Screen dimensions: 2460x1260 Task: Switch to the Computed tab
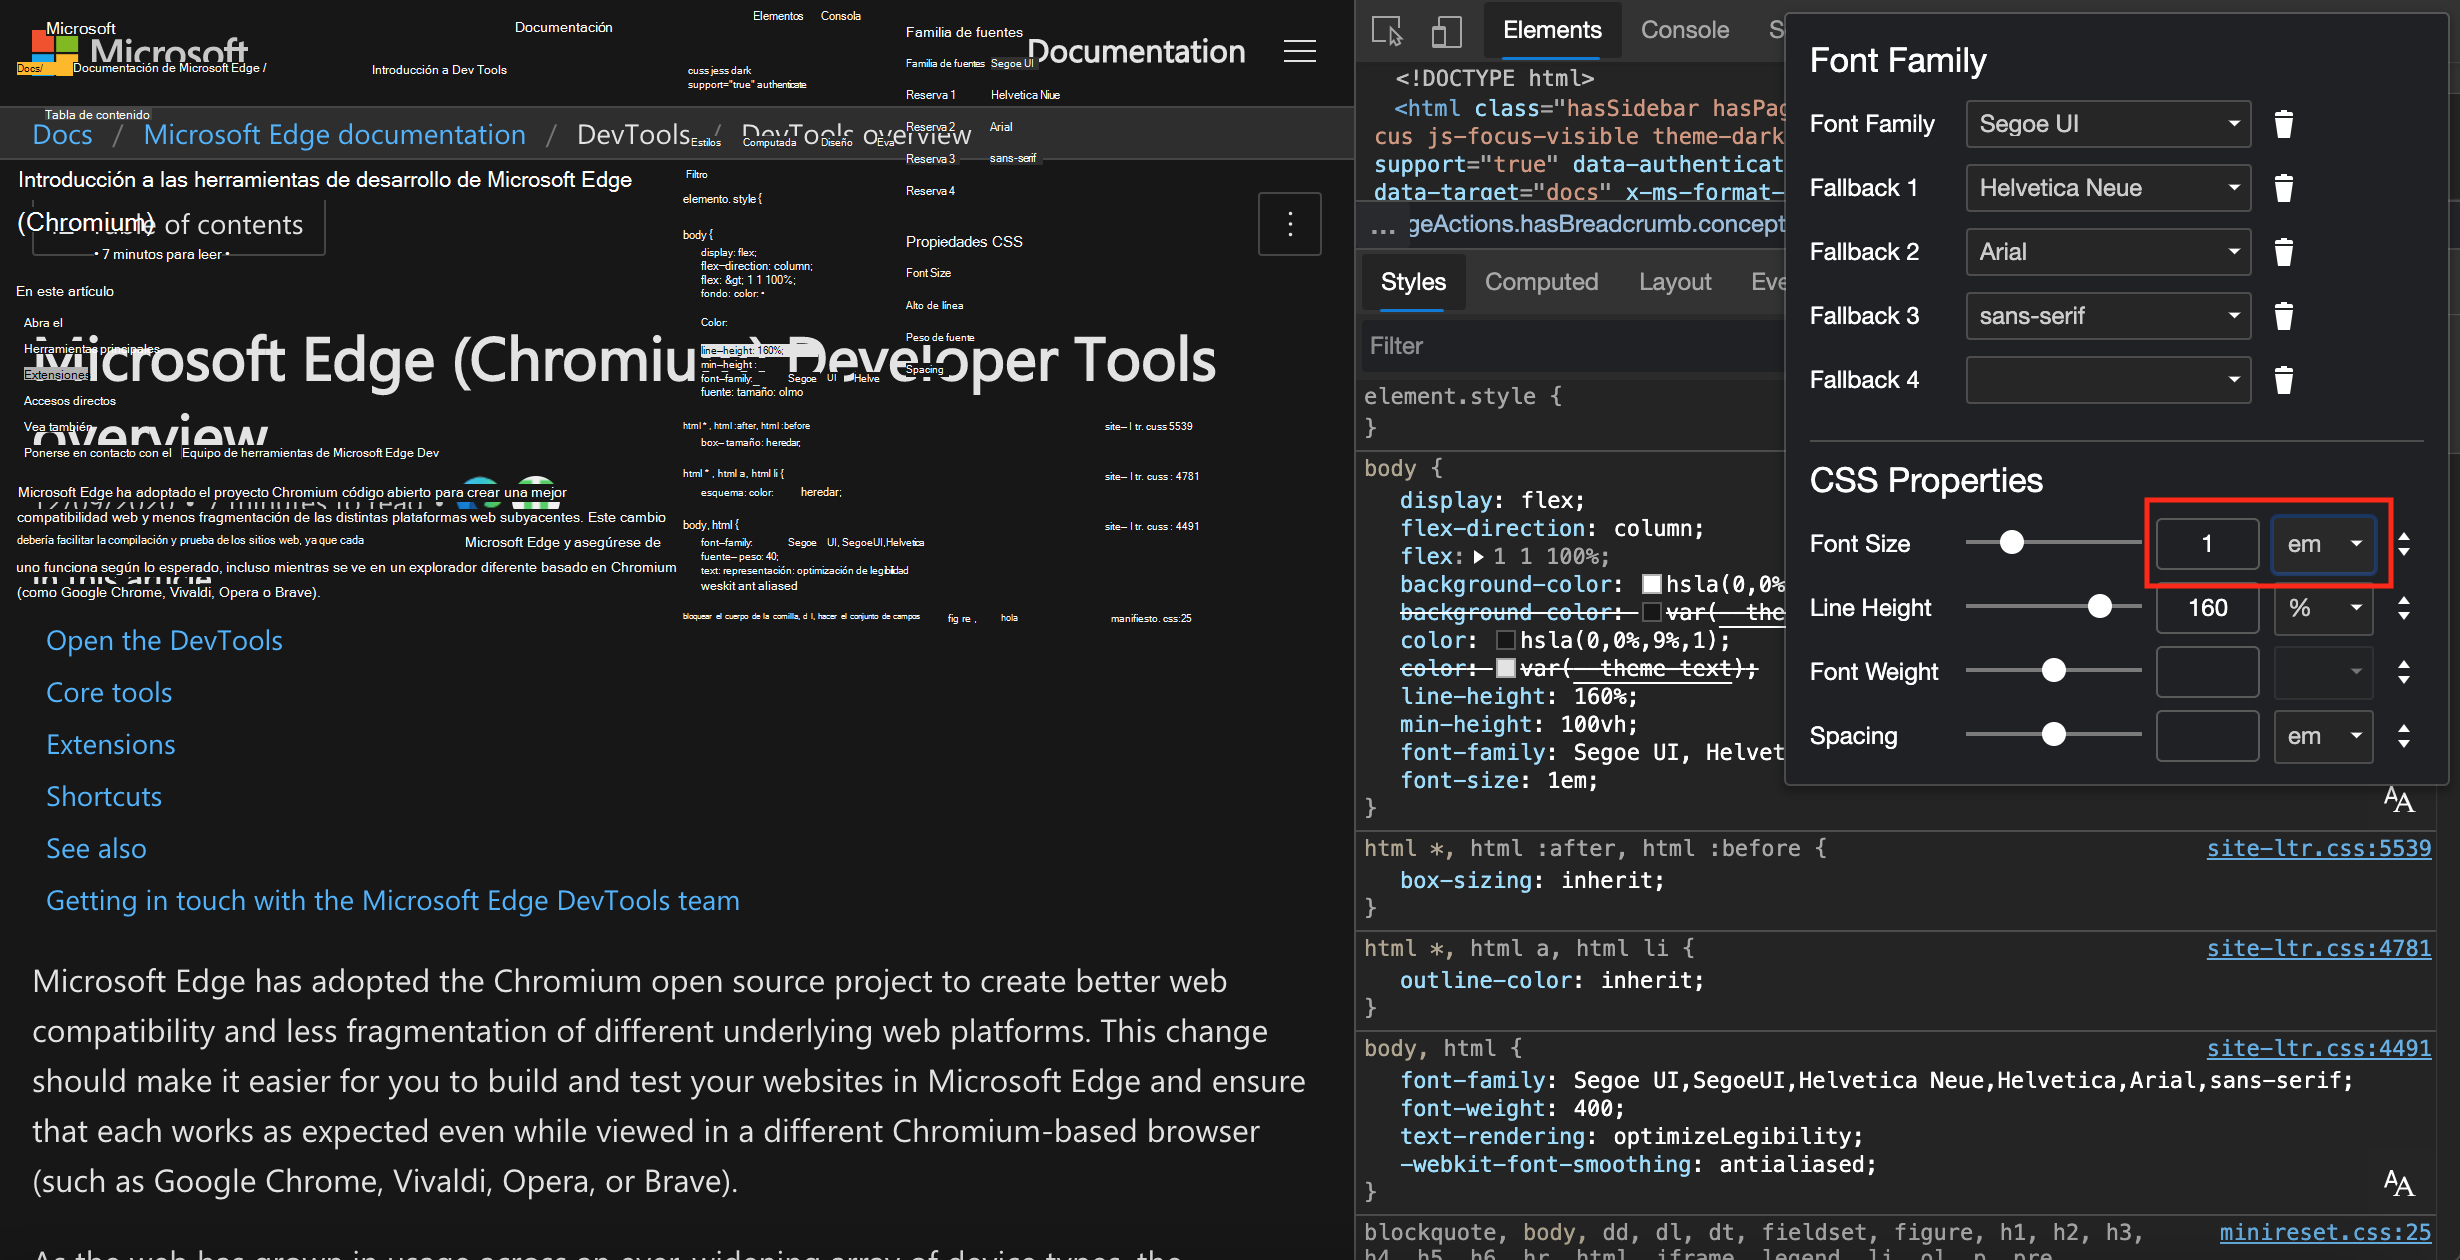[x=1541, y=282]
